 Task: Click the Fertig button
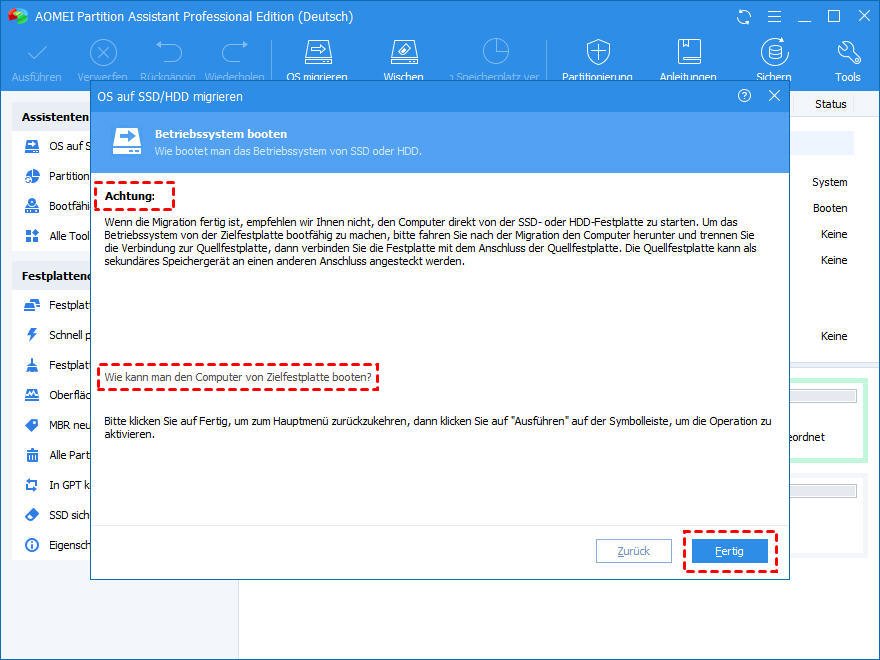730,551
